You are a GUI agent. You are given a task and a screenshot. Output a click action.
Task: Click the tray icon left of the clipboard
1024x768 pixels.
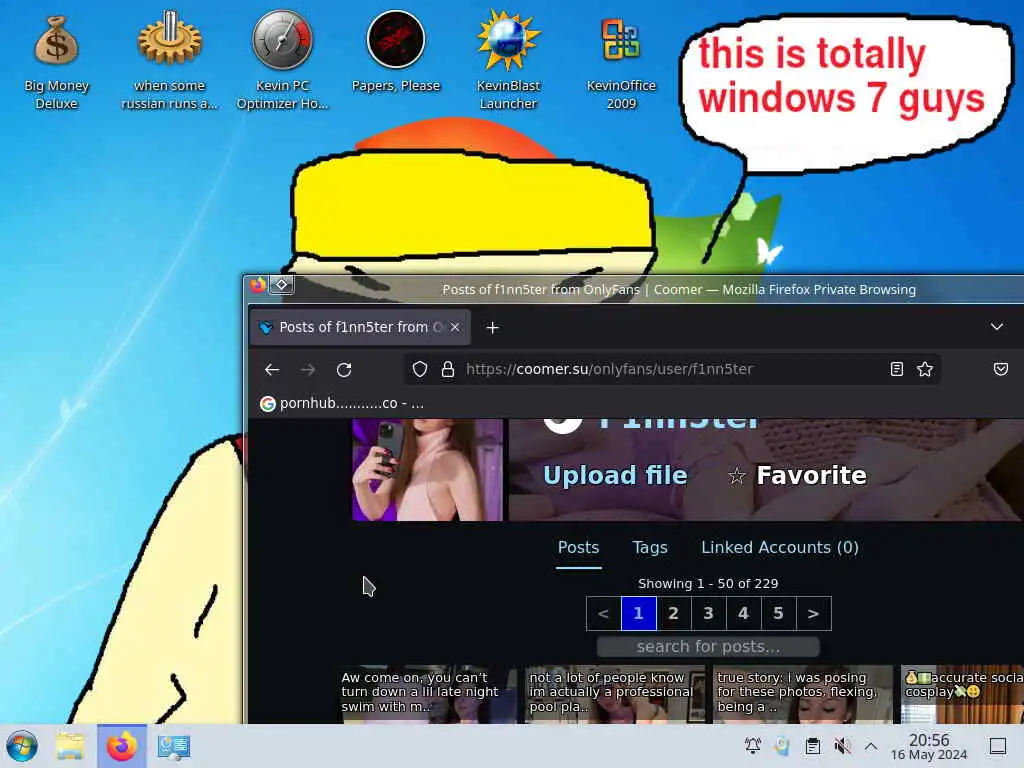(x=782, y=746)
